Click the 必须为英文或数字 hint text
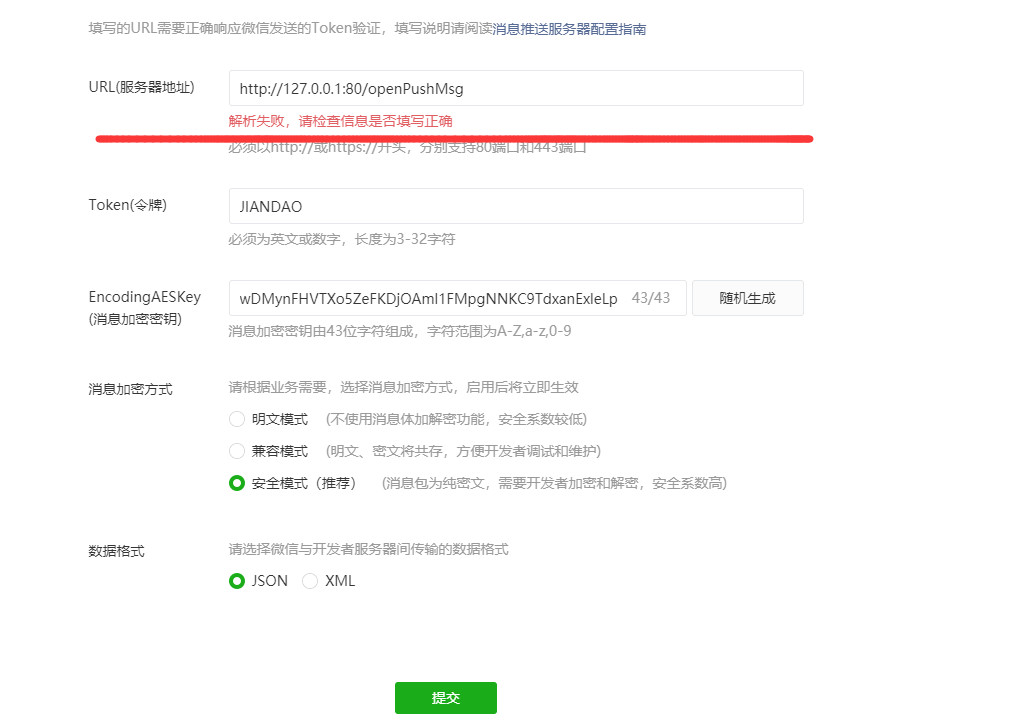The image size is (1033, 723). coord(342,239)
